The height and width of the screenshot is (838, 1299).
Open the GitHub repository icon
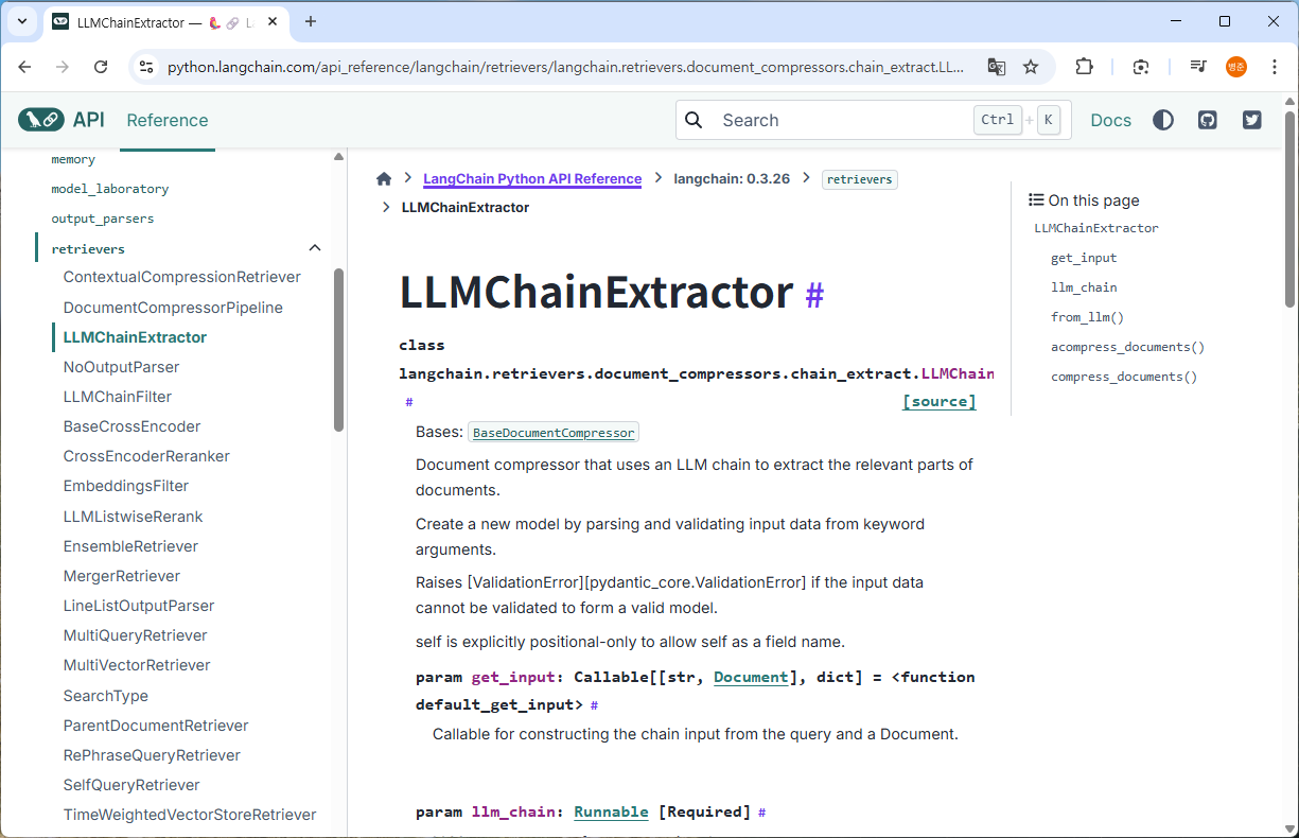pyautogui.click(x=1207, y=120)
